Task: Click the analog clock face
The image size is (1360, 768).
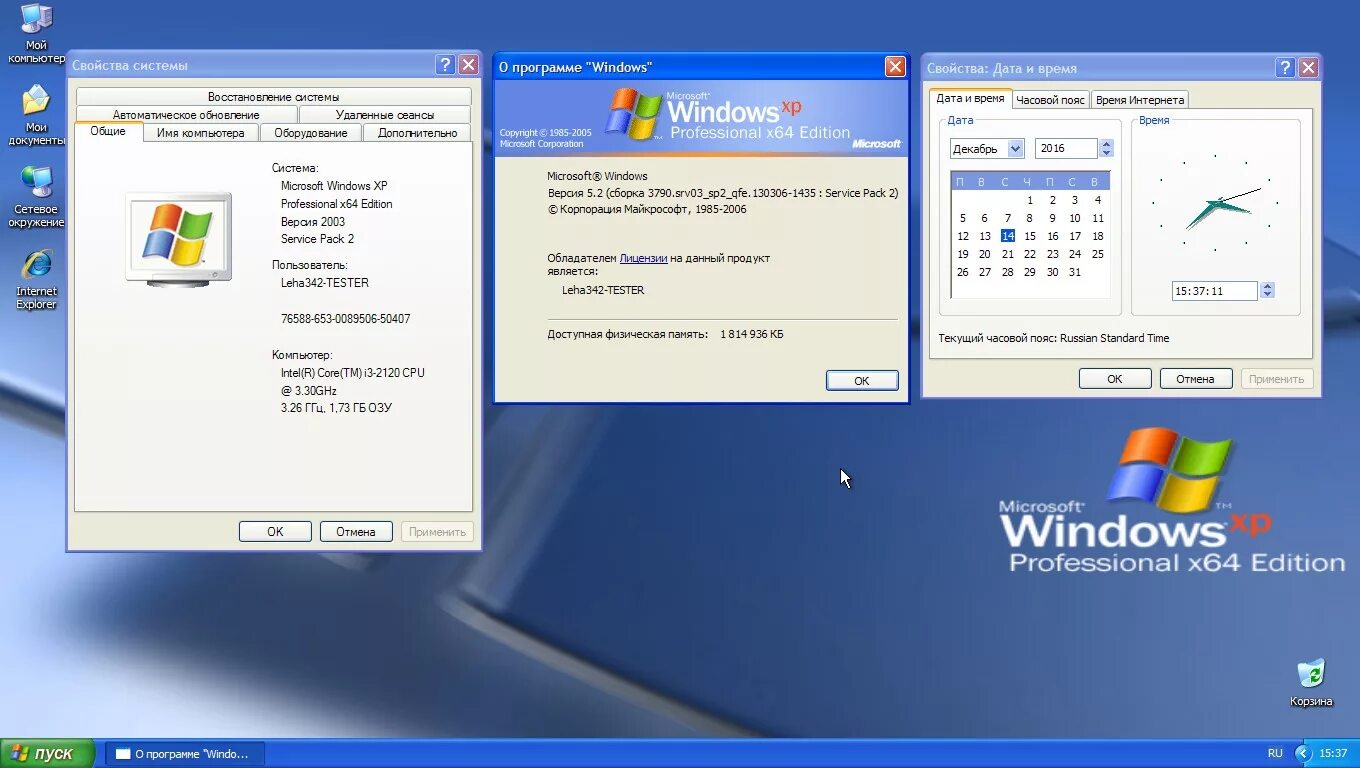Action: click(x=1216, y=202)
